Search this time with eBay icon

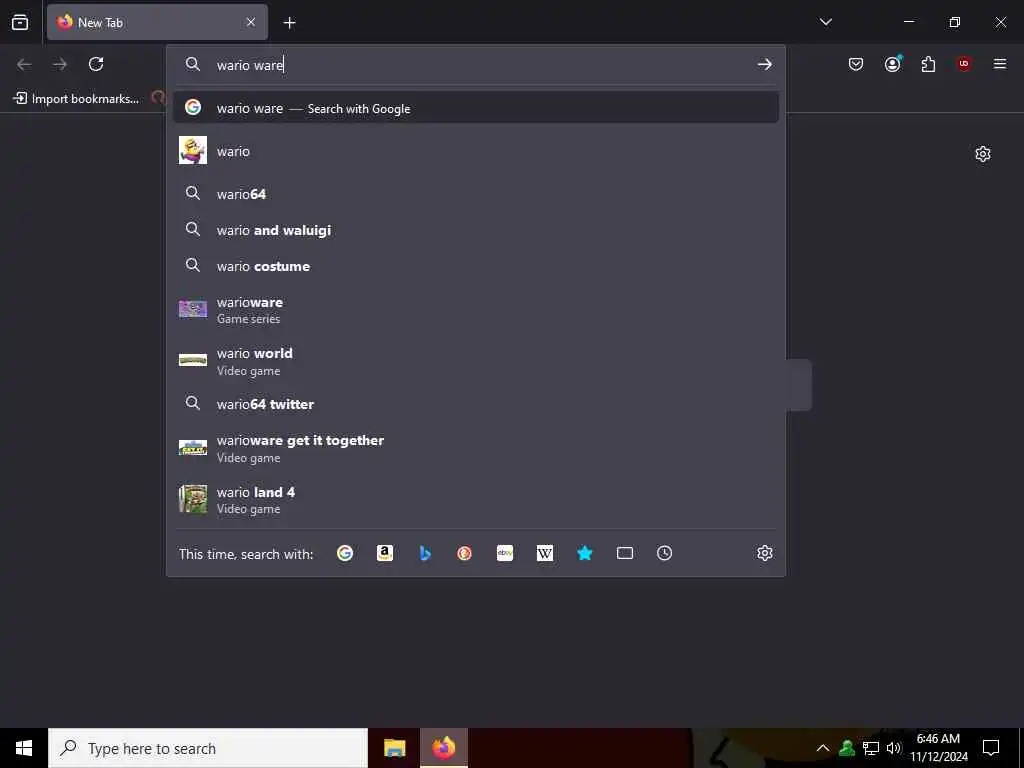505,553
